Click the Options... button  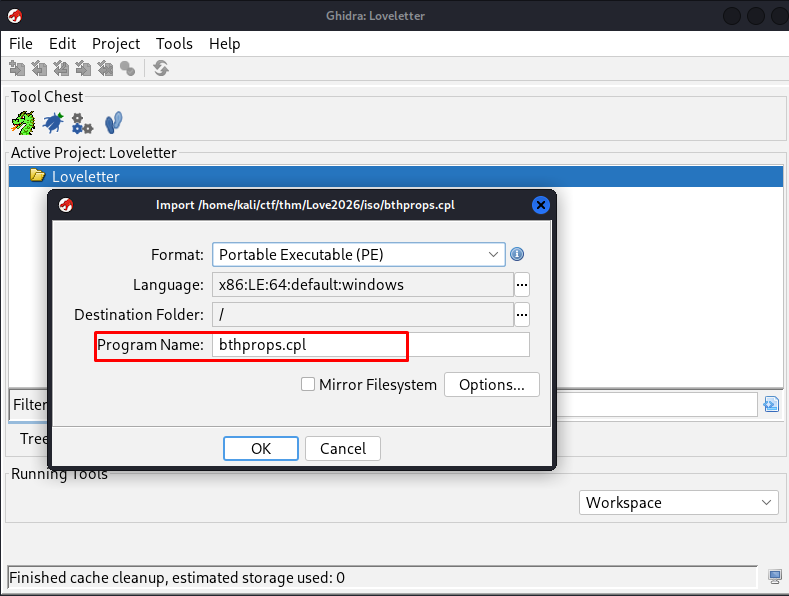(492, 385)
